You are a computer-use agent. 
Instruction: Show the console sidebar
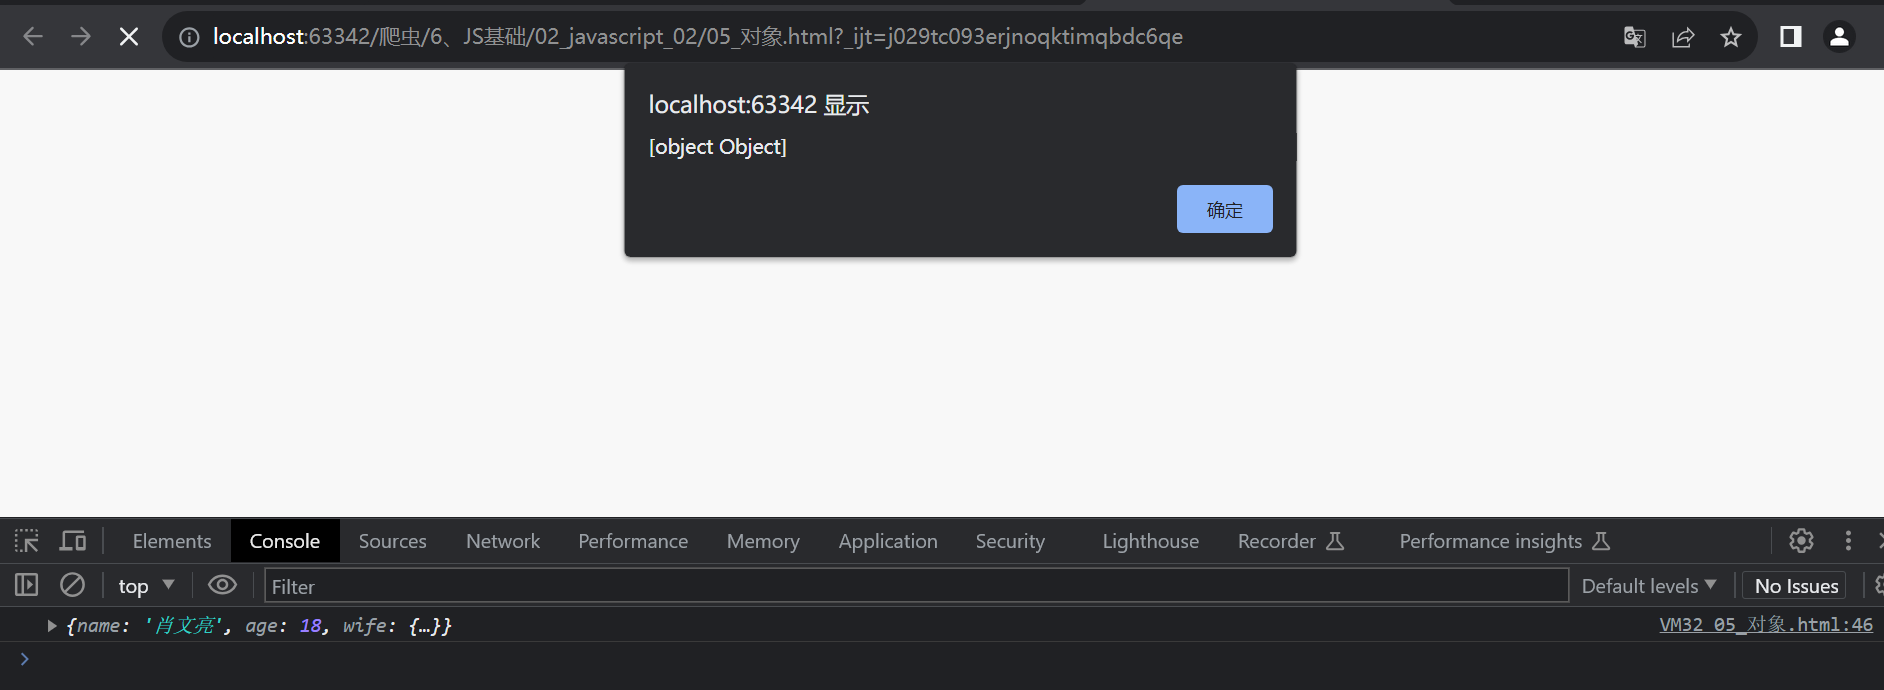[x=27, y=585]
